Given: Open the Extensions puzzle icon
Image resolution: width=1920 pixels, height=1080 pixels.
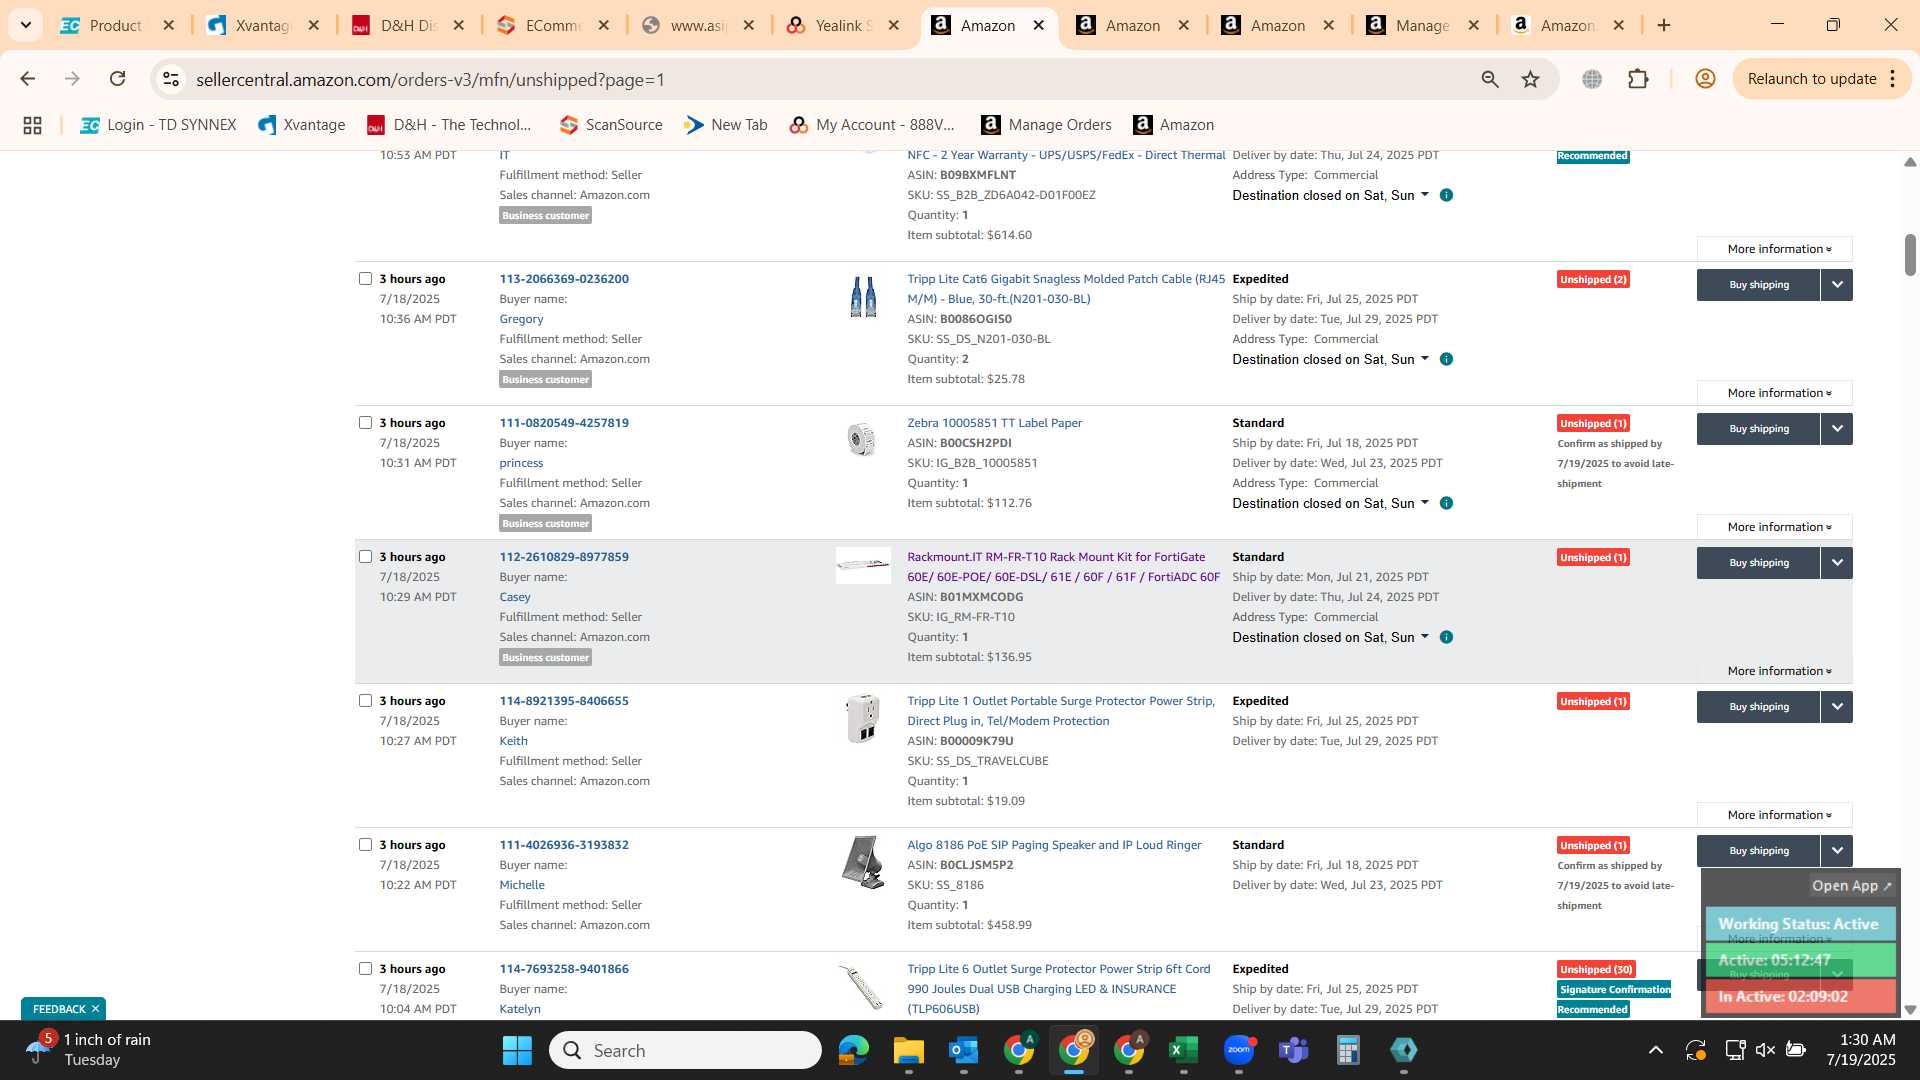Looking at the screenshot, I should [x=1638, y=79].
